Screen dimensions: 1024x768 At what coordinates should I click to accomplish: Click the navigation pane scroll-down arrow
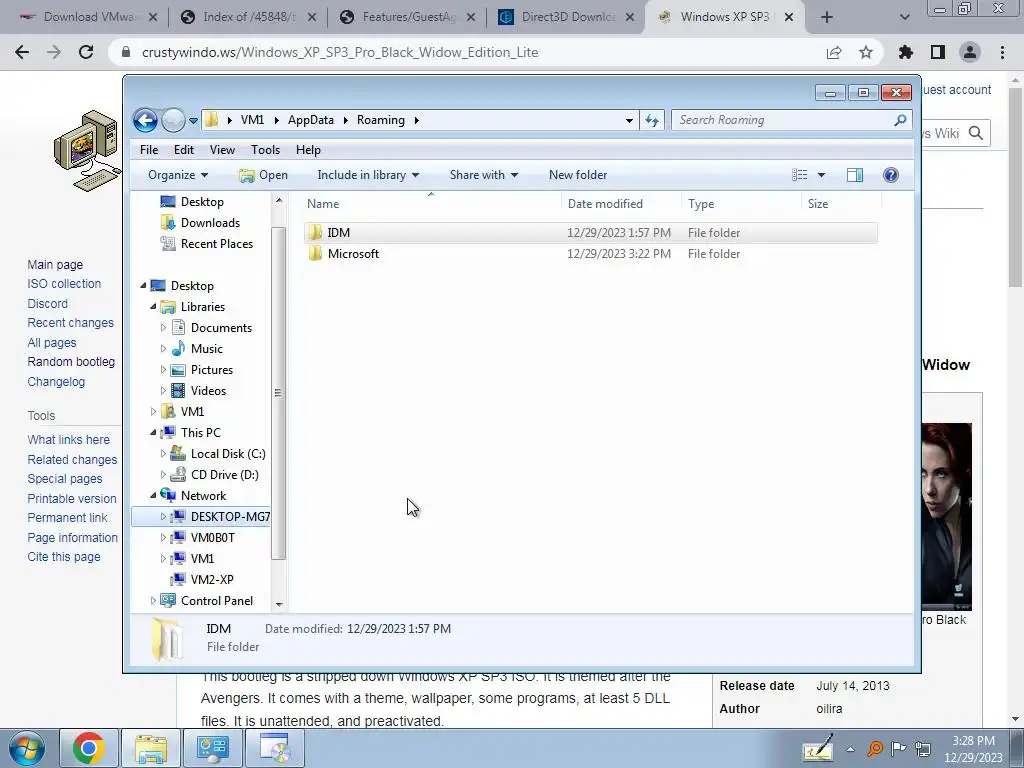279,605
